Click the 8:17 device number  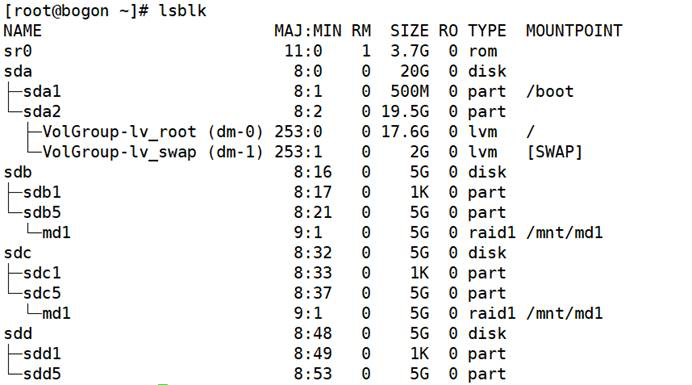point(312,192)
